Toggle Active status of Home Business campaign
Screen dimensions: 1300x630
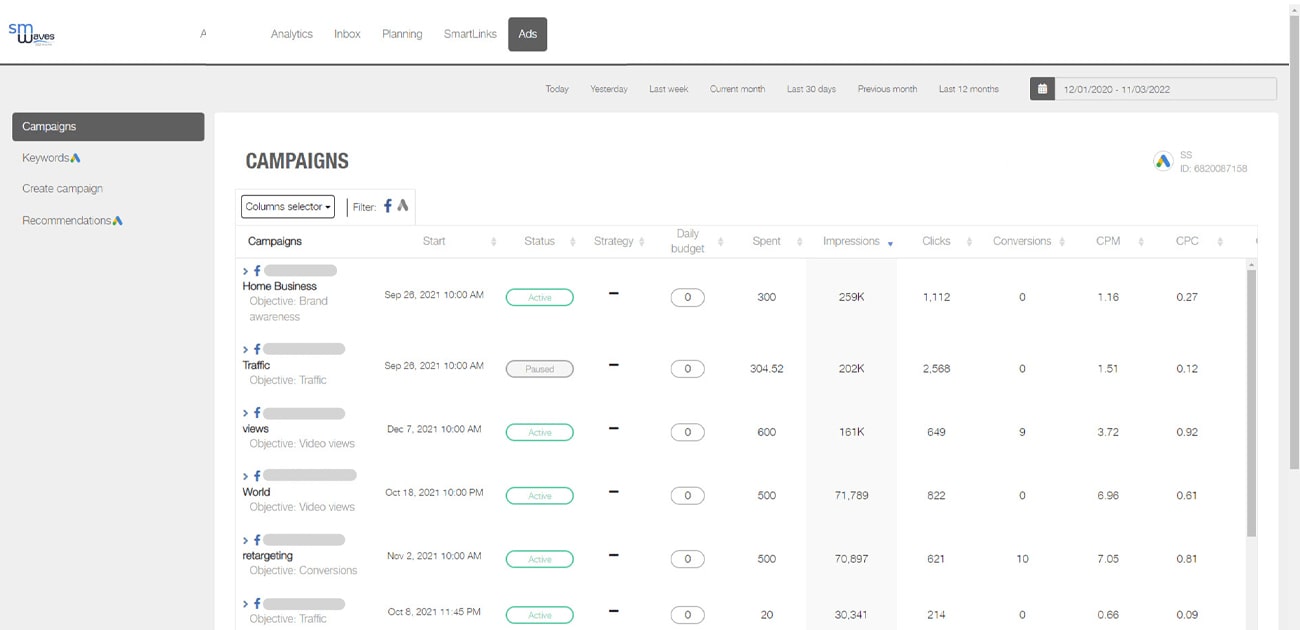tap(539, 297)
